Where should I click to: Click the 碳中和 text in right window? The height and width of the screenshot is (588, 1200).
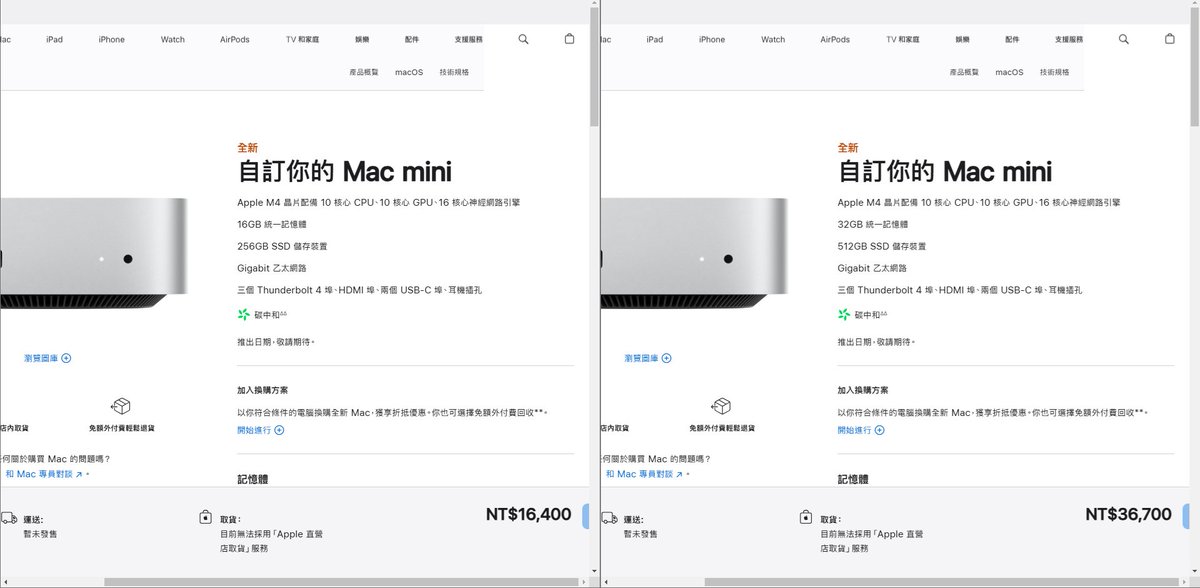click(866, 315)
